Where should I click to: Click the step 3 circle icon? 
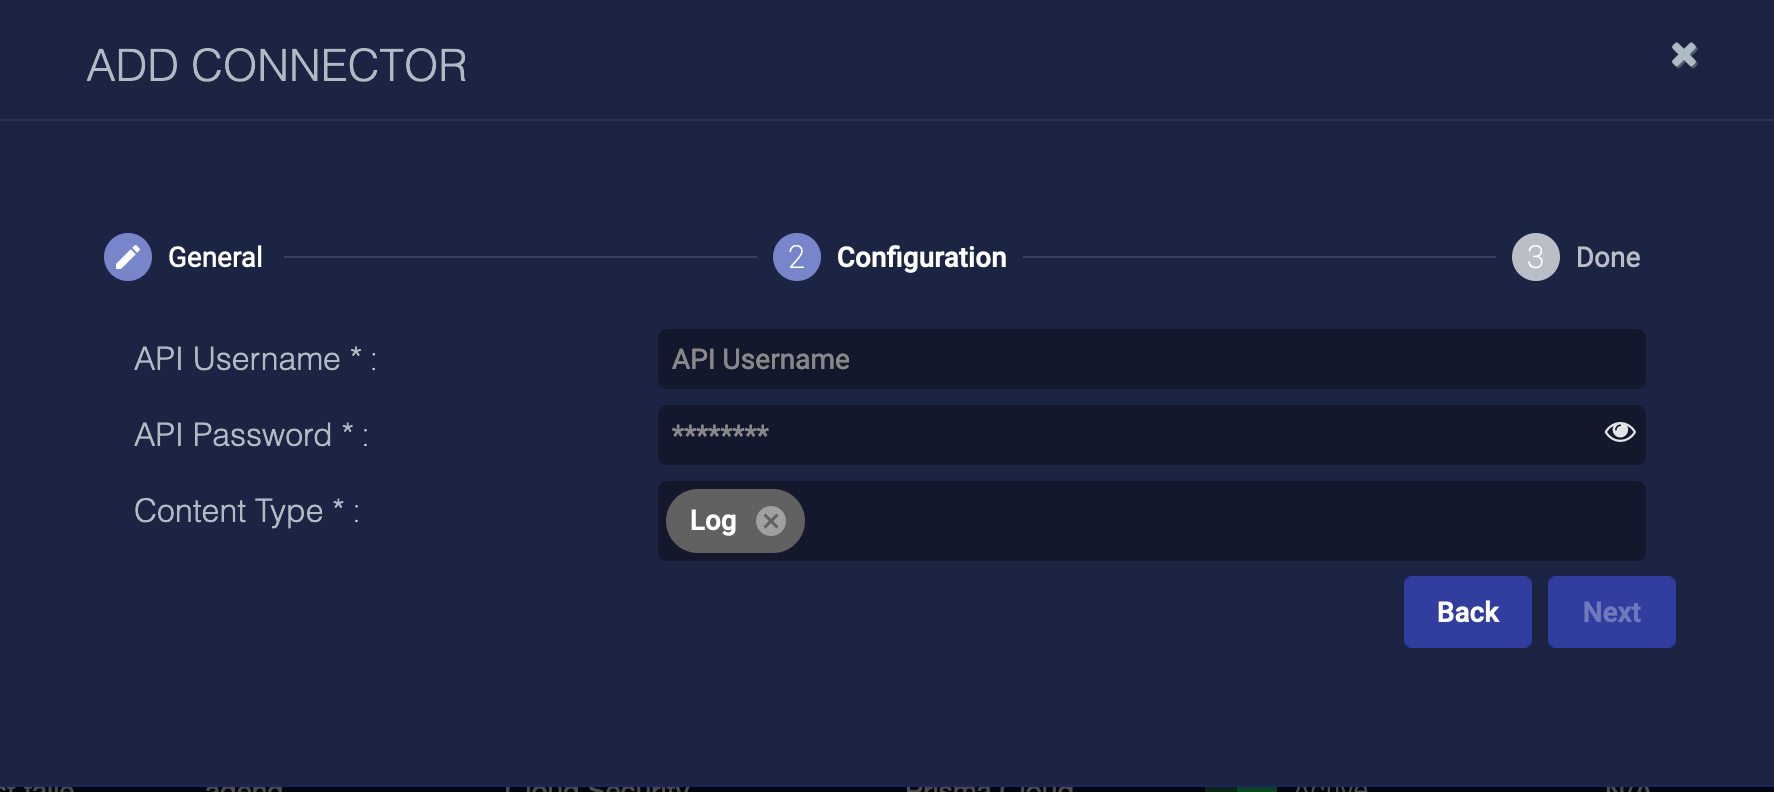[x=1535, y=258]
